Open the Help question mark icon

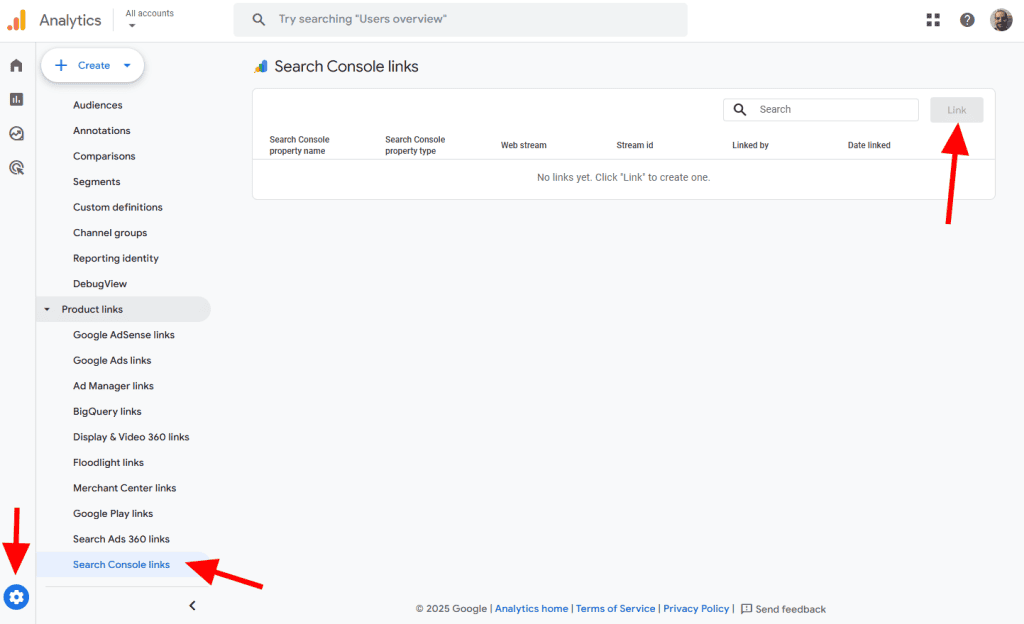(967, 20)
